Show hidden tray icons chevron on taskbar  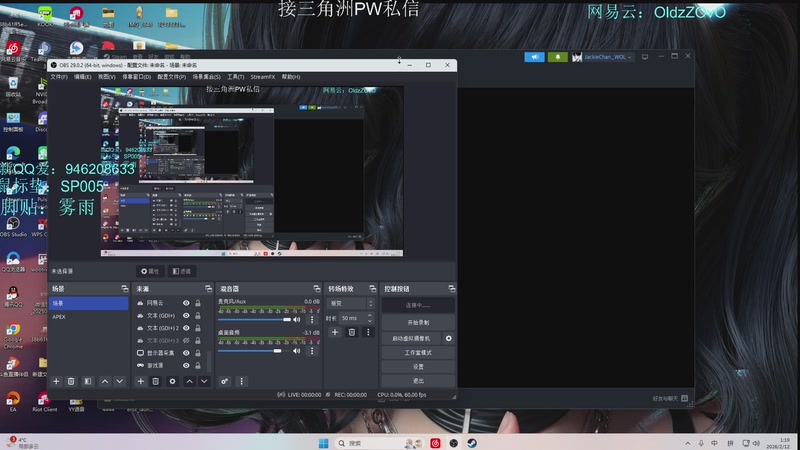coord(688,443)
